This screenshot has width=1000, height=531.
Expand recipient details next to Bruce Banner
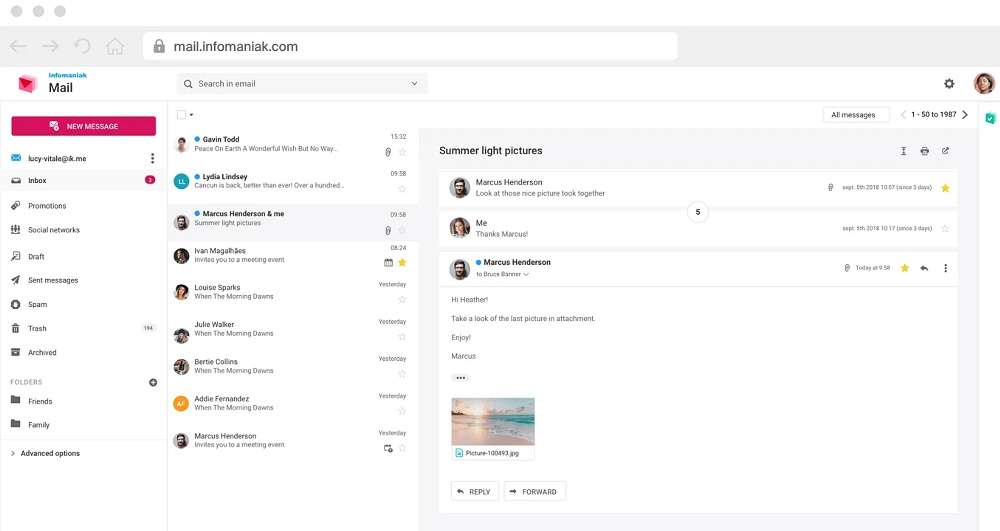point(526,274)
